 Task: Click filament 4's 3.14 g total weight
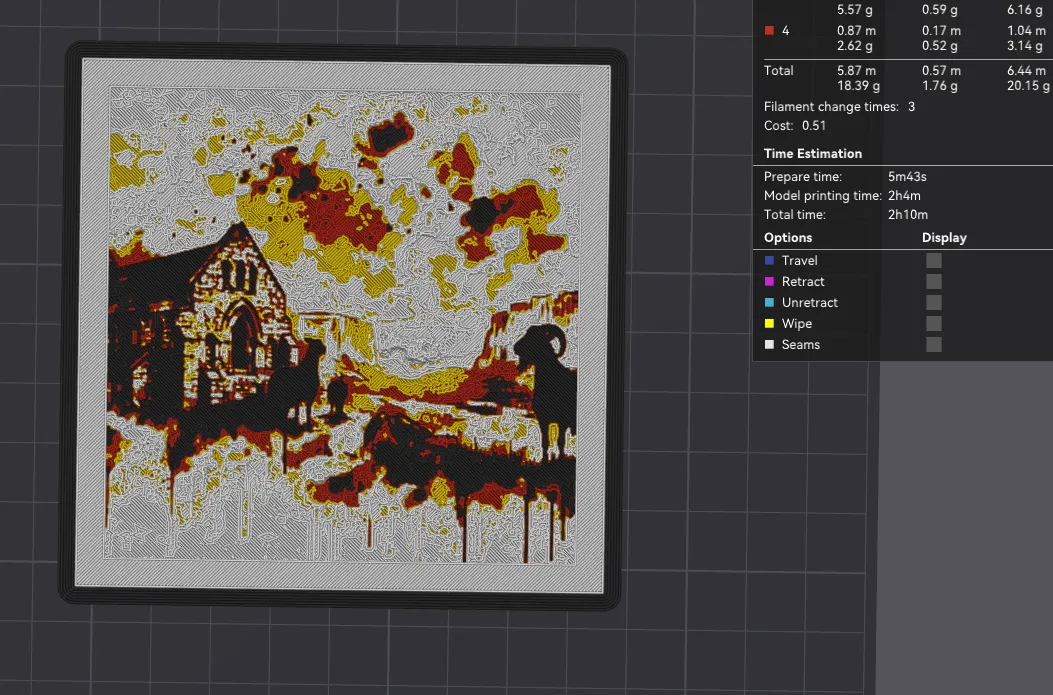[x=1025, y=46]
